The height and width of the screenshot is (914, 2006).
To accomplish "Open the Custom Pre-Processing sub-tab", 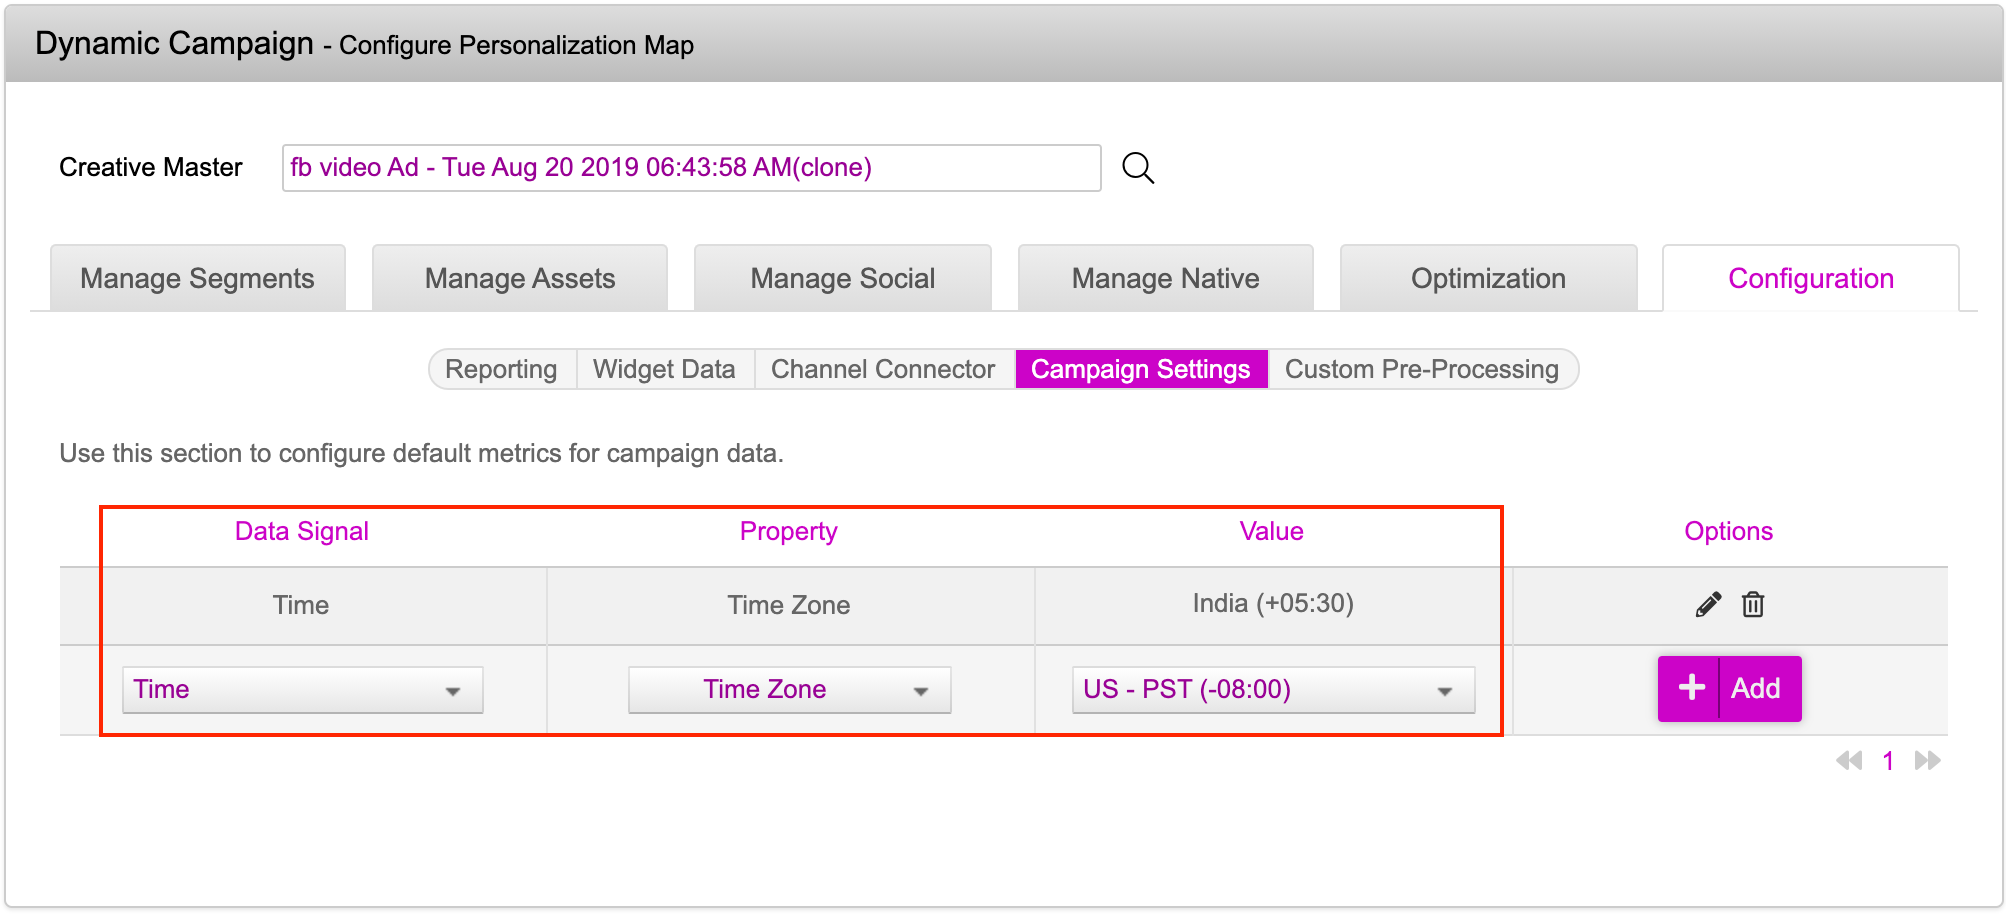I will tap(1421, 370).
